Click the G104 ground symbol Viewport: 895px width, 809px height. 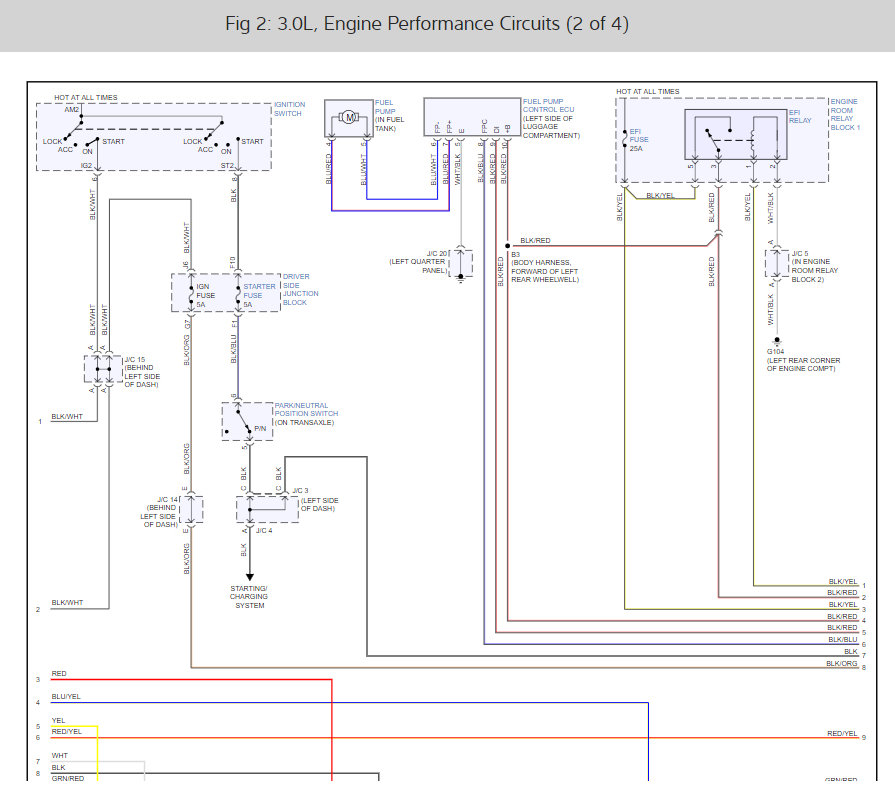(x=777, y=342)
